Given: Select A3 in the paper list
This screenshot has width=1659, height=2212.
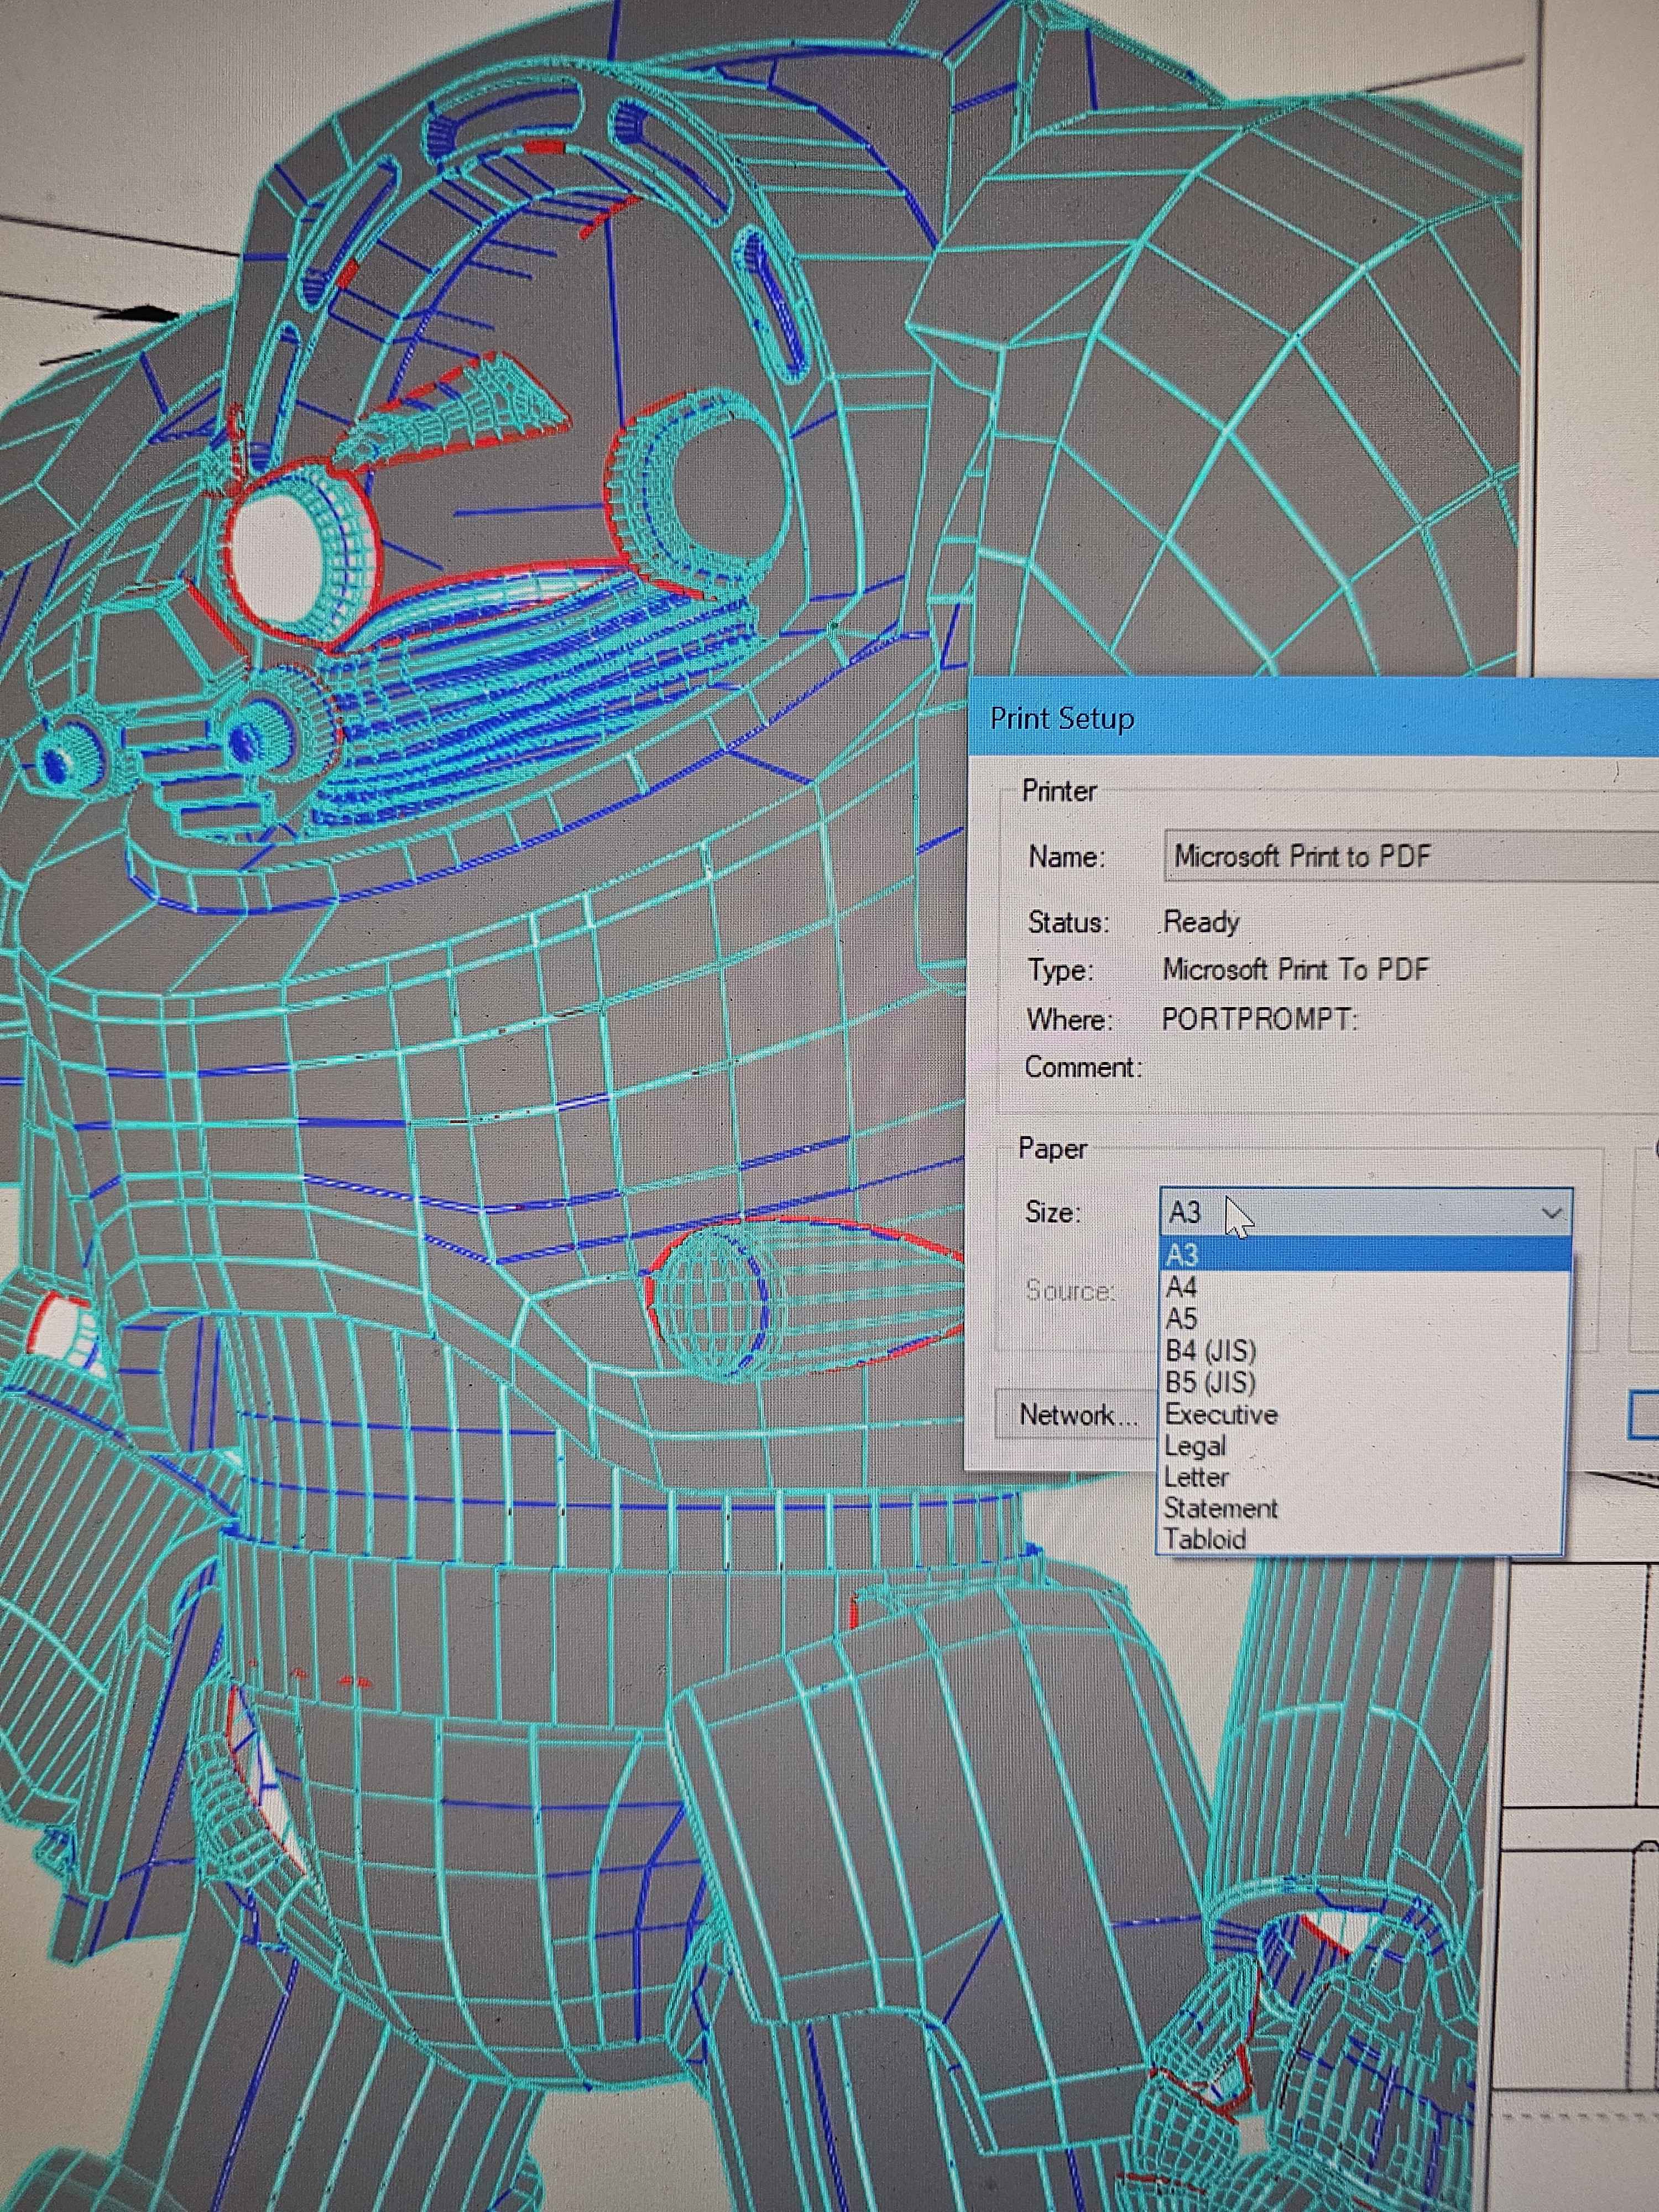Looking at the screenshot, I should (1182, 1255).
